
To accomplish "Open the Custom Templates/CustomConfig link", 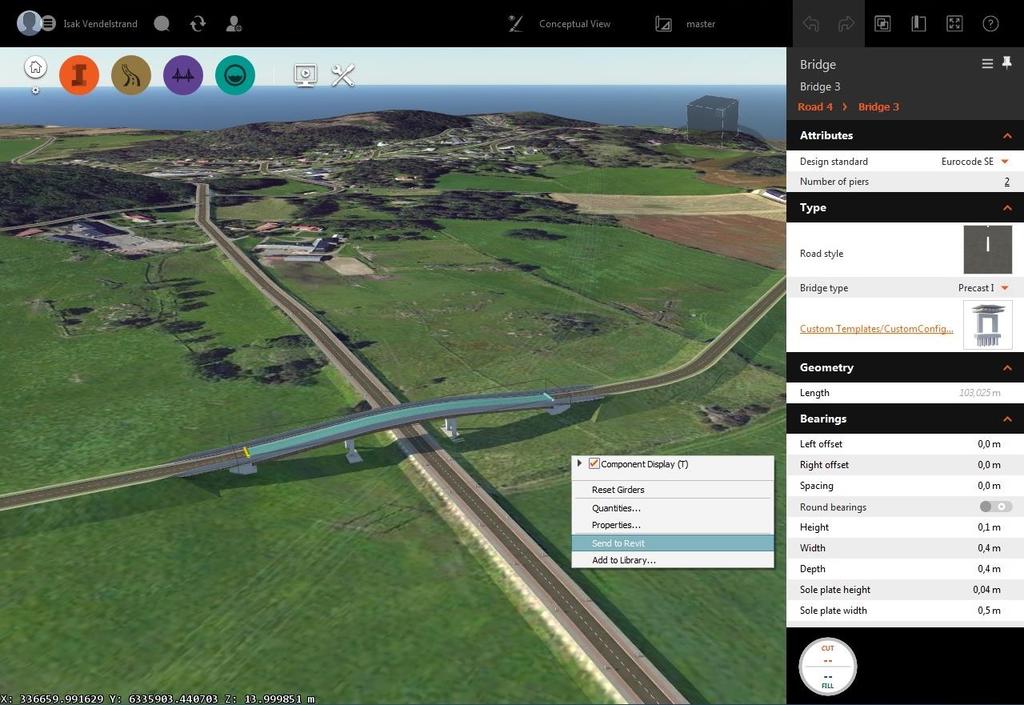I will point(876,328).
